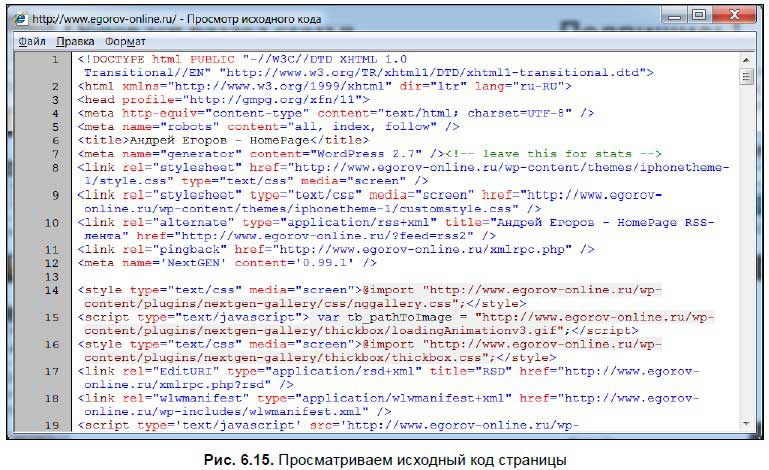Minimize the source view window
This screenshot has height=470, width=769.
(675, 16)
